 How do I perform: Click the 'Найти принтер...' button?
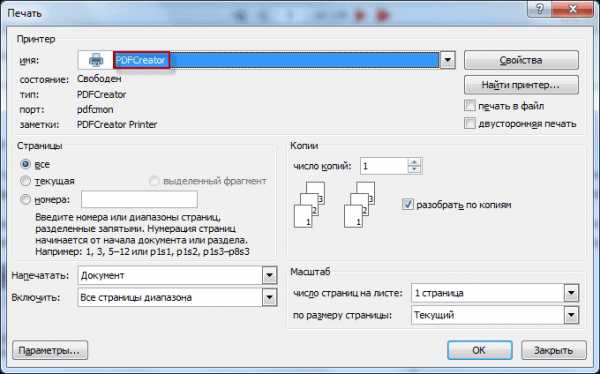coord(521,85)
